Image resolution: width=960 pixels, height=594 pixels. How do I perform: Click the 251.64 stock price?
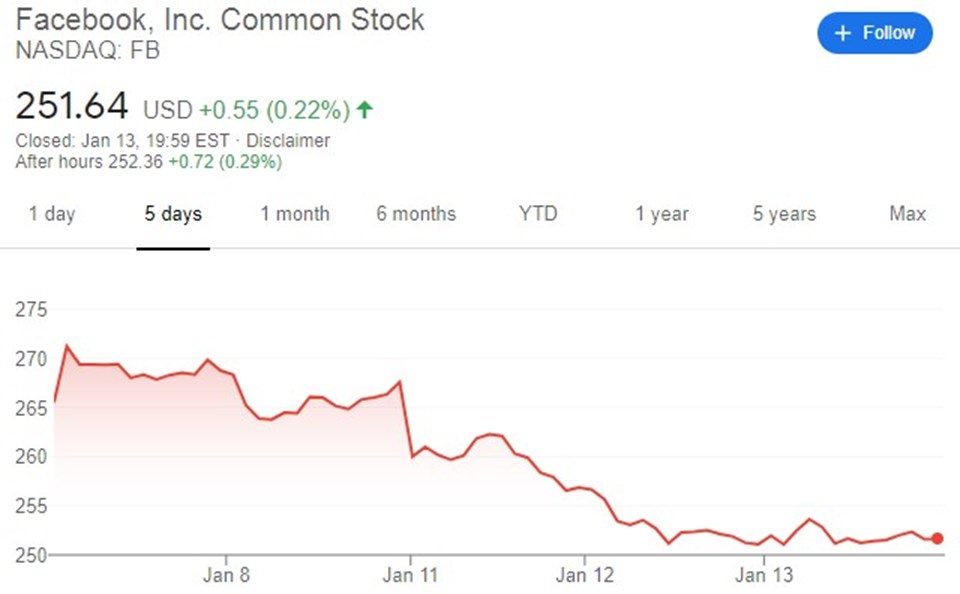click(72, 106)
